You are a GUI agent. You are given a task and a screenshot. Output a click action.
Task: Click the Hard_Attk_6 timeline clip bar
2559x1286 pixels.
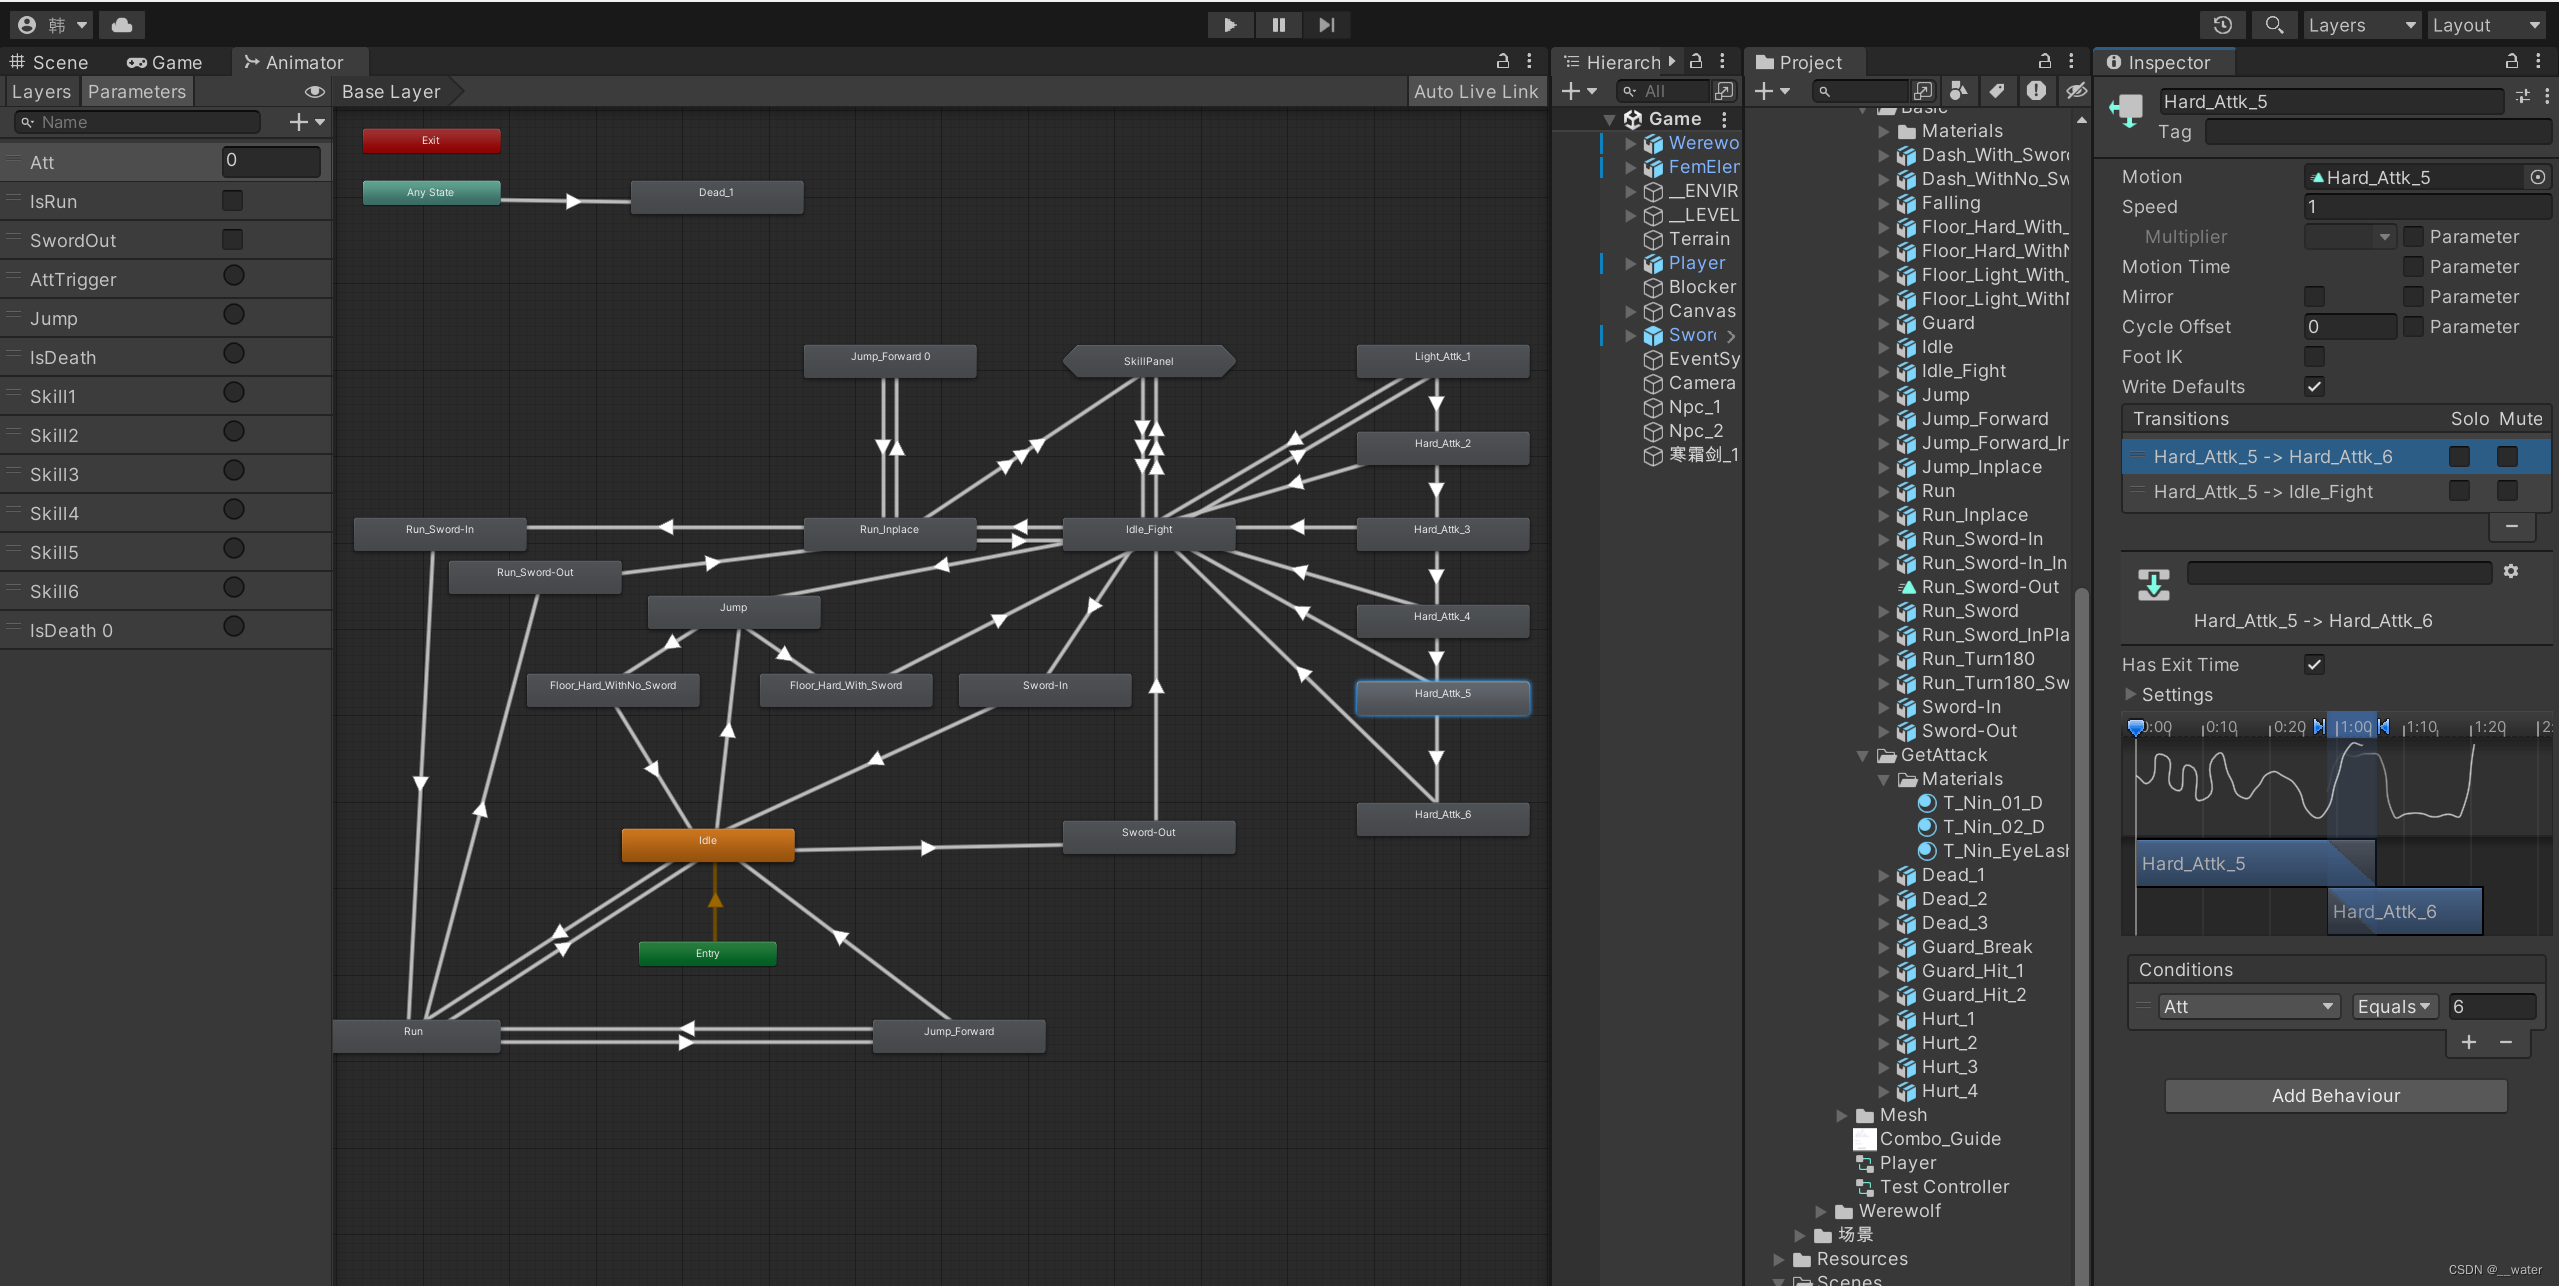[x=2405, y=911]
